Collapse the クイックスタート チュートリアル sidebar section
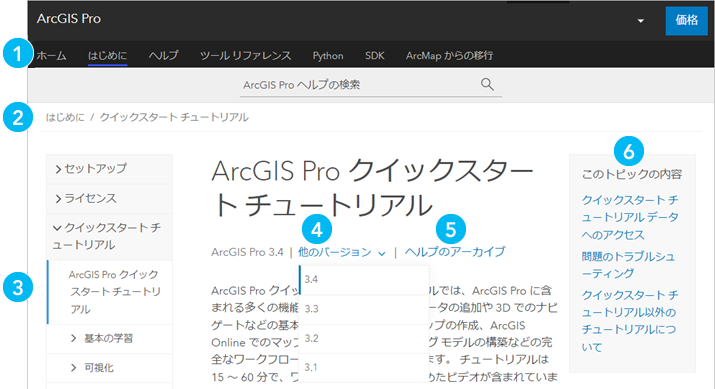The height and width of the screenshot is (389, 715). point(109,236)
